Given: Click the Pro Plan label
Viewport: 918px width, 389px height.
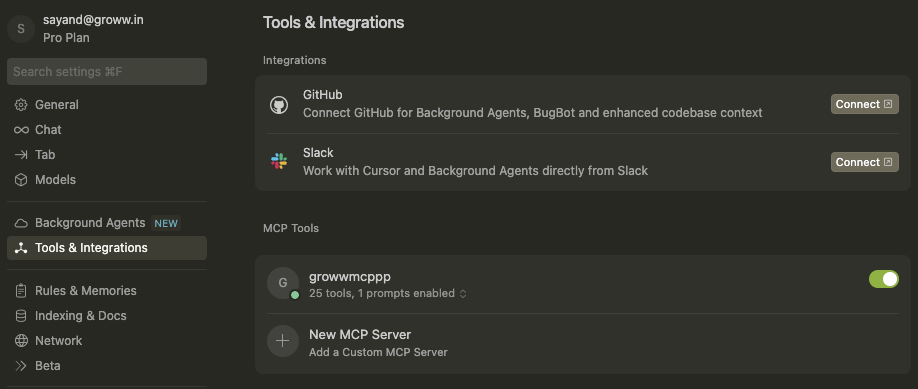Looking at the screenshot, I should point(66,38).
